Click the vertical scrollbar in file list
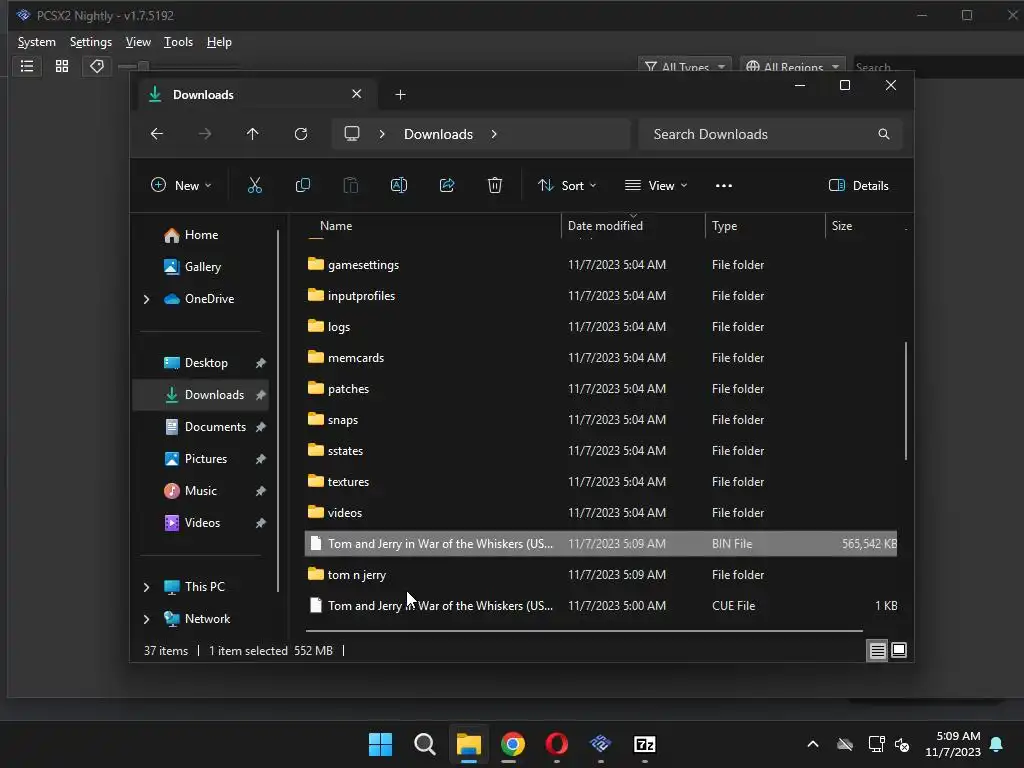Viewport: 1024px width, 768px height. [906, 400]
